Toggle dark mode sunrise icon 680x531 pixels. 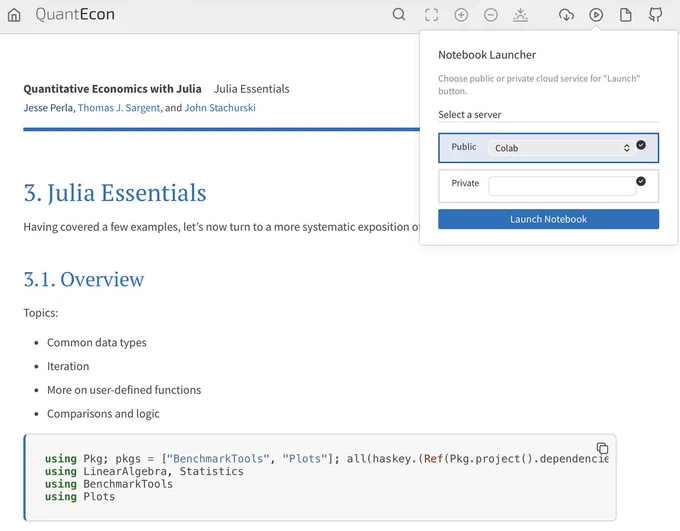(x=520, y=15)
